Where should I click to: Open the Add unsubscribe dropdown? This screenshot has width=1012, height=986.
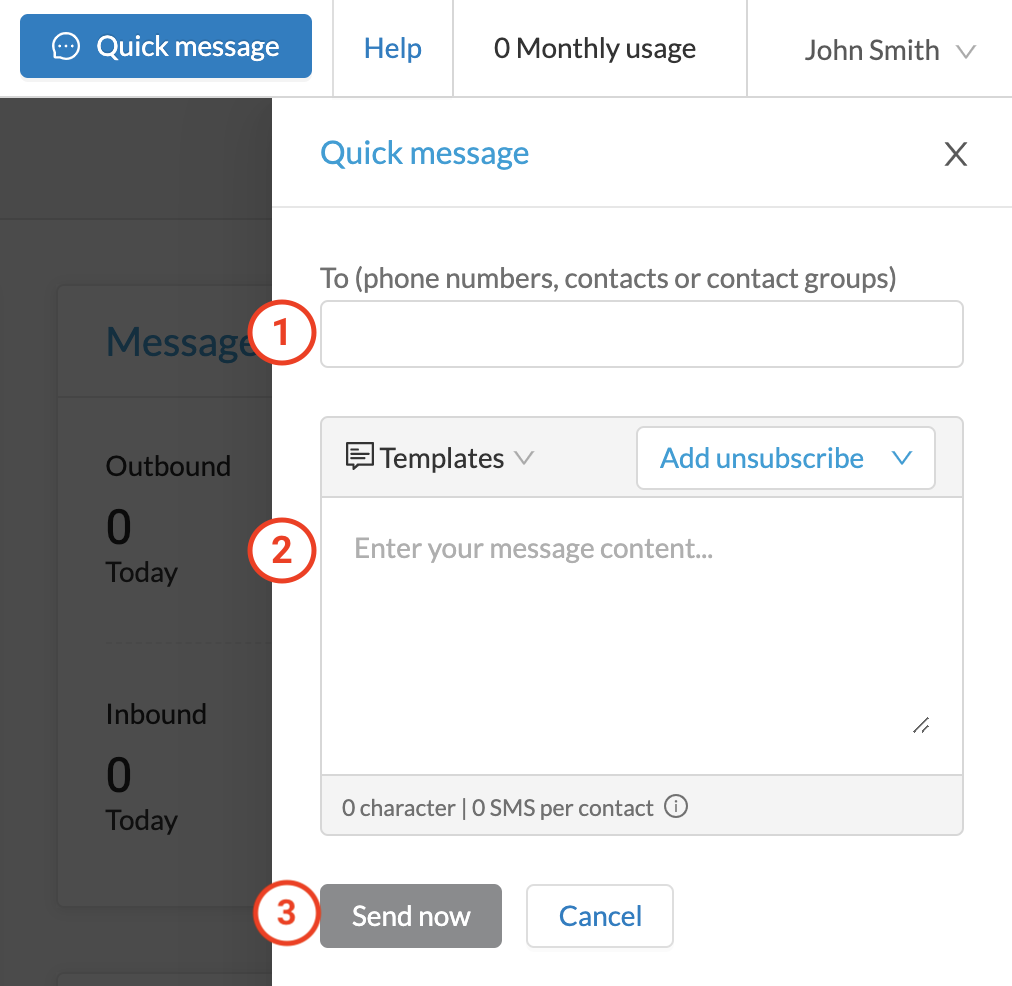click(x=785, y=458)
